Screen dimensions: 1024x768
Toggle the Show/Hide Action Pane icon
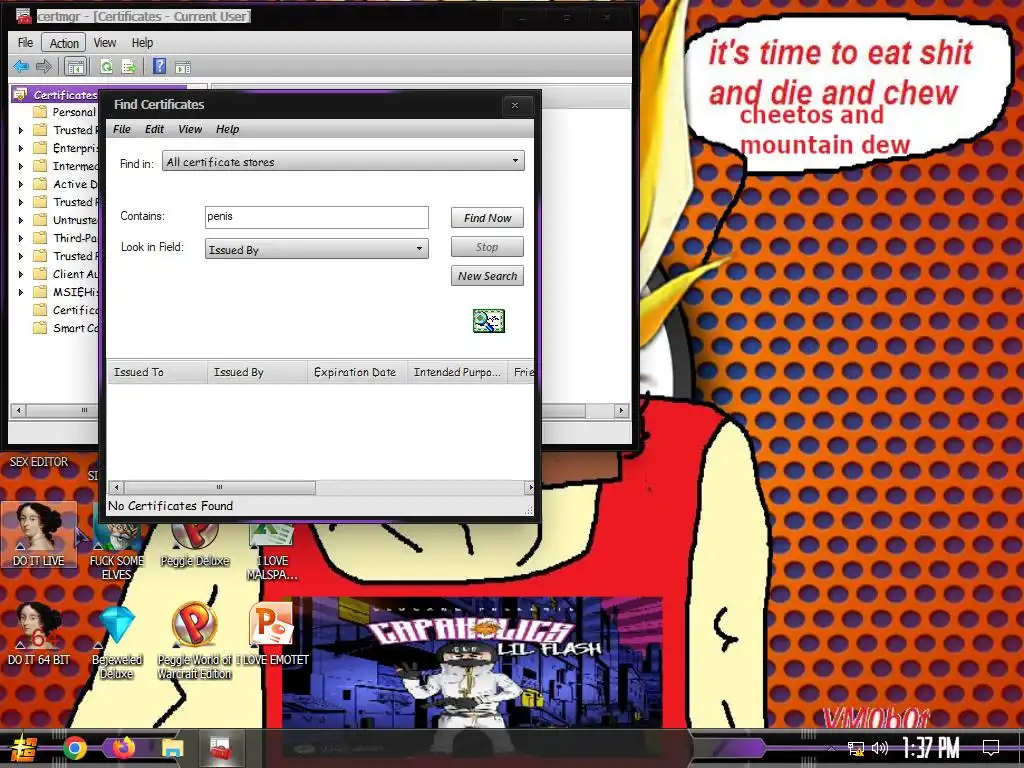click(183, 67)
